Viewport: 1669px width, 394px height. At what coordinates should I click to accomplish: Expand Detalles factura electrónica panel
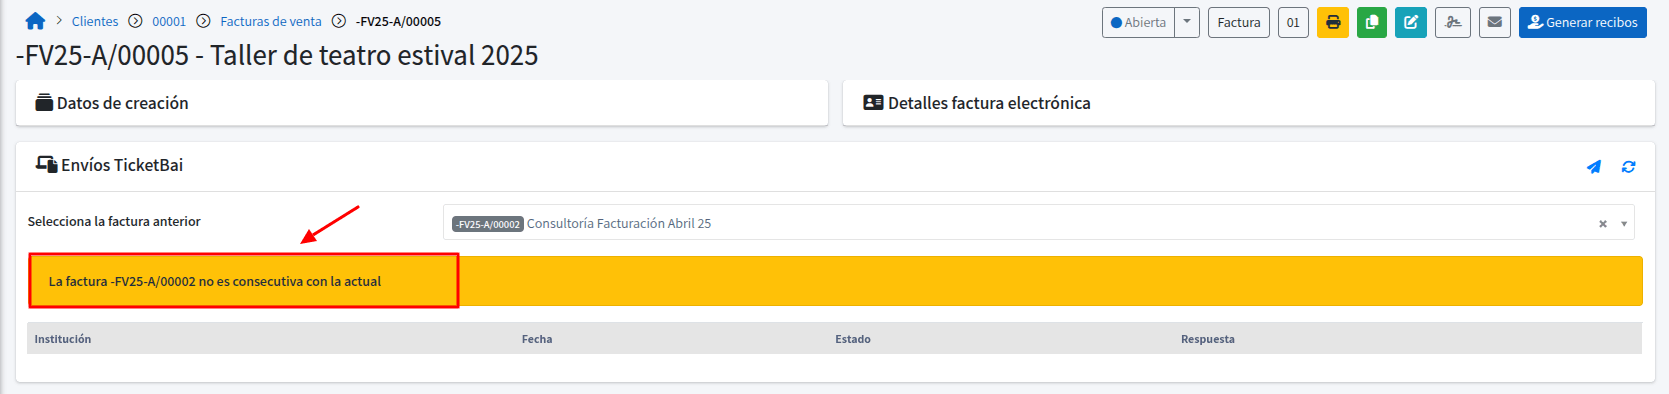[x=1249, y=103]
